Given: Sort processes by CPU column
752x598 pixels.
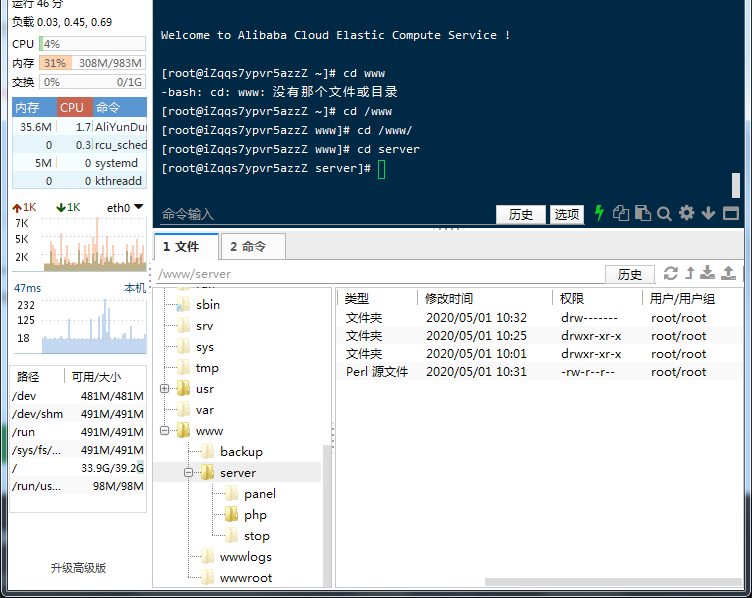Looking at the screenshot, I should pos(74,107).
